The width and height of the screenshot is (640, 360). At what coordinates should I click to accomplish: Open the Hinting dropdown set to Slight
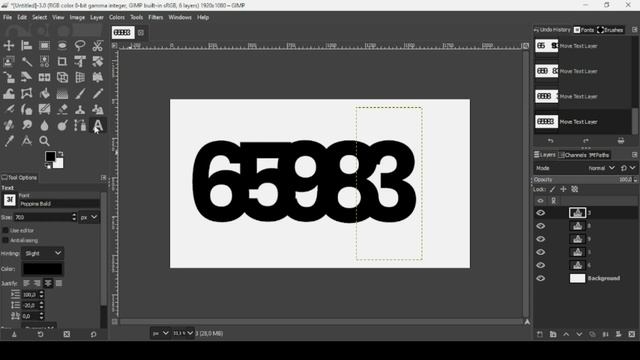[42, 253]
